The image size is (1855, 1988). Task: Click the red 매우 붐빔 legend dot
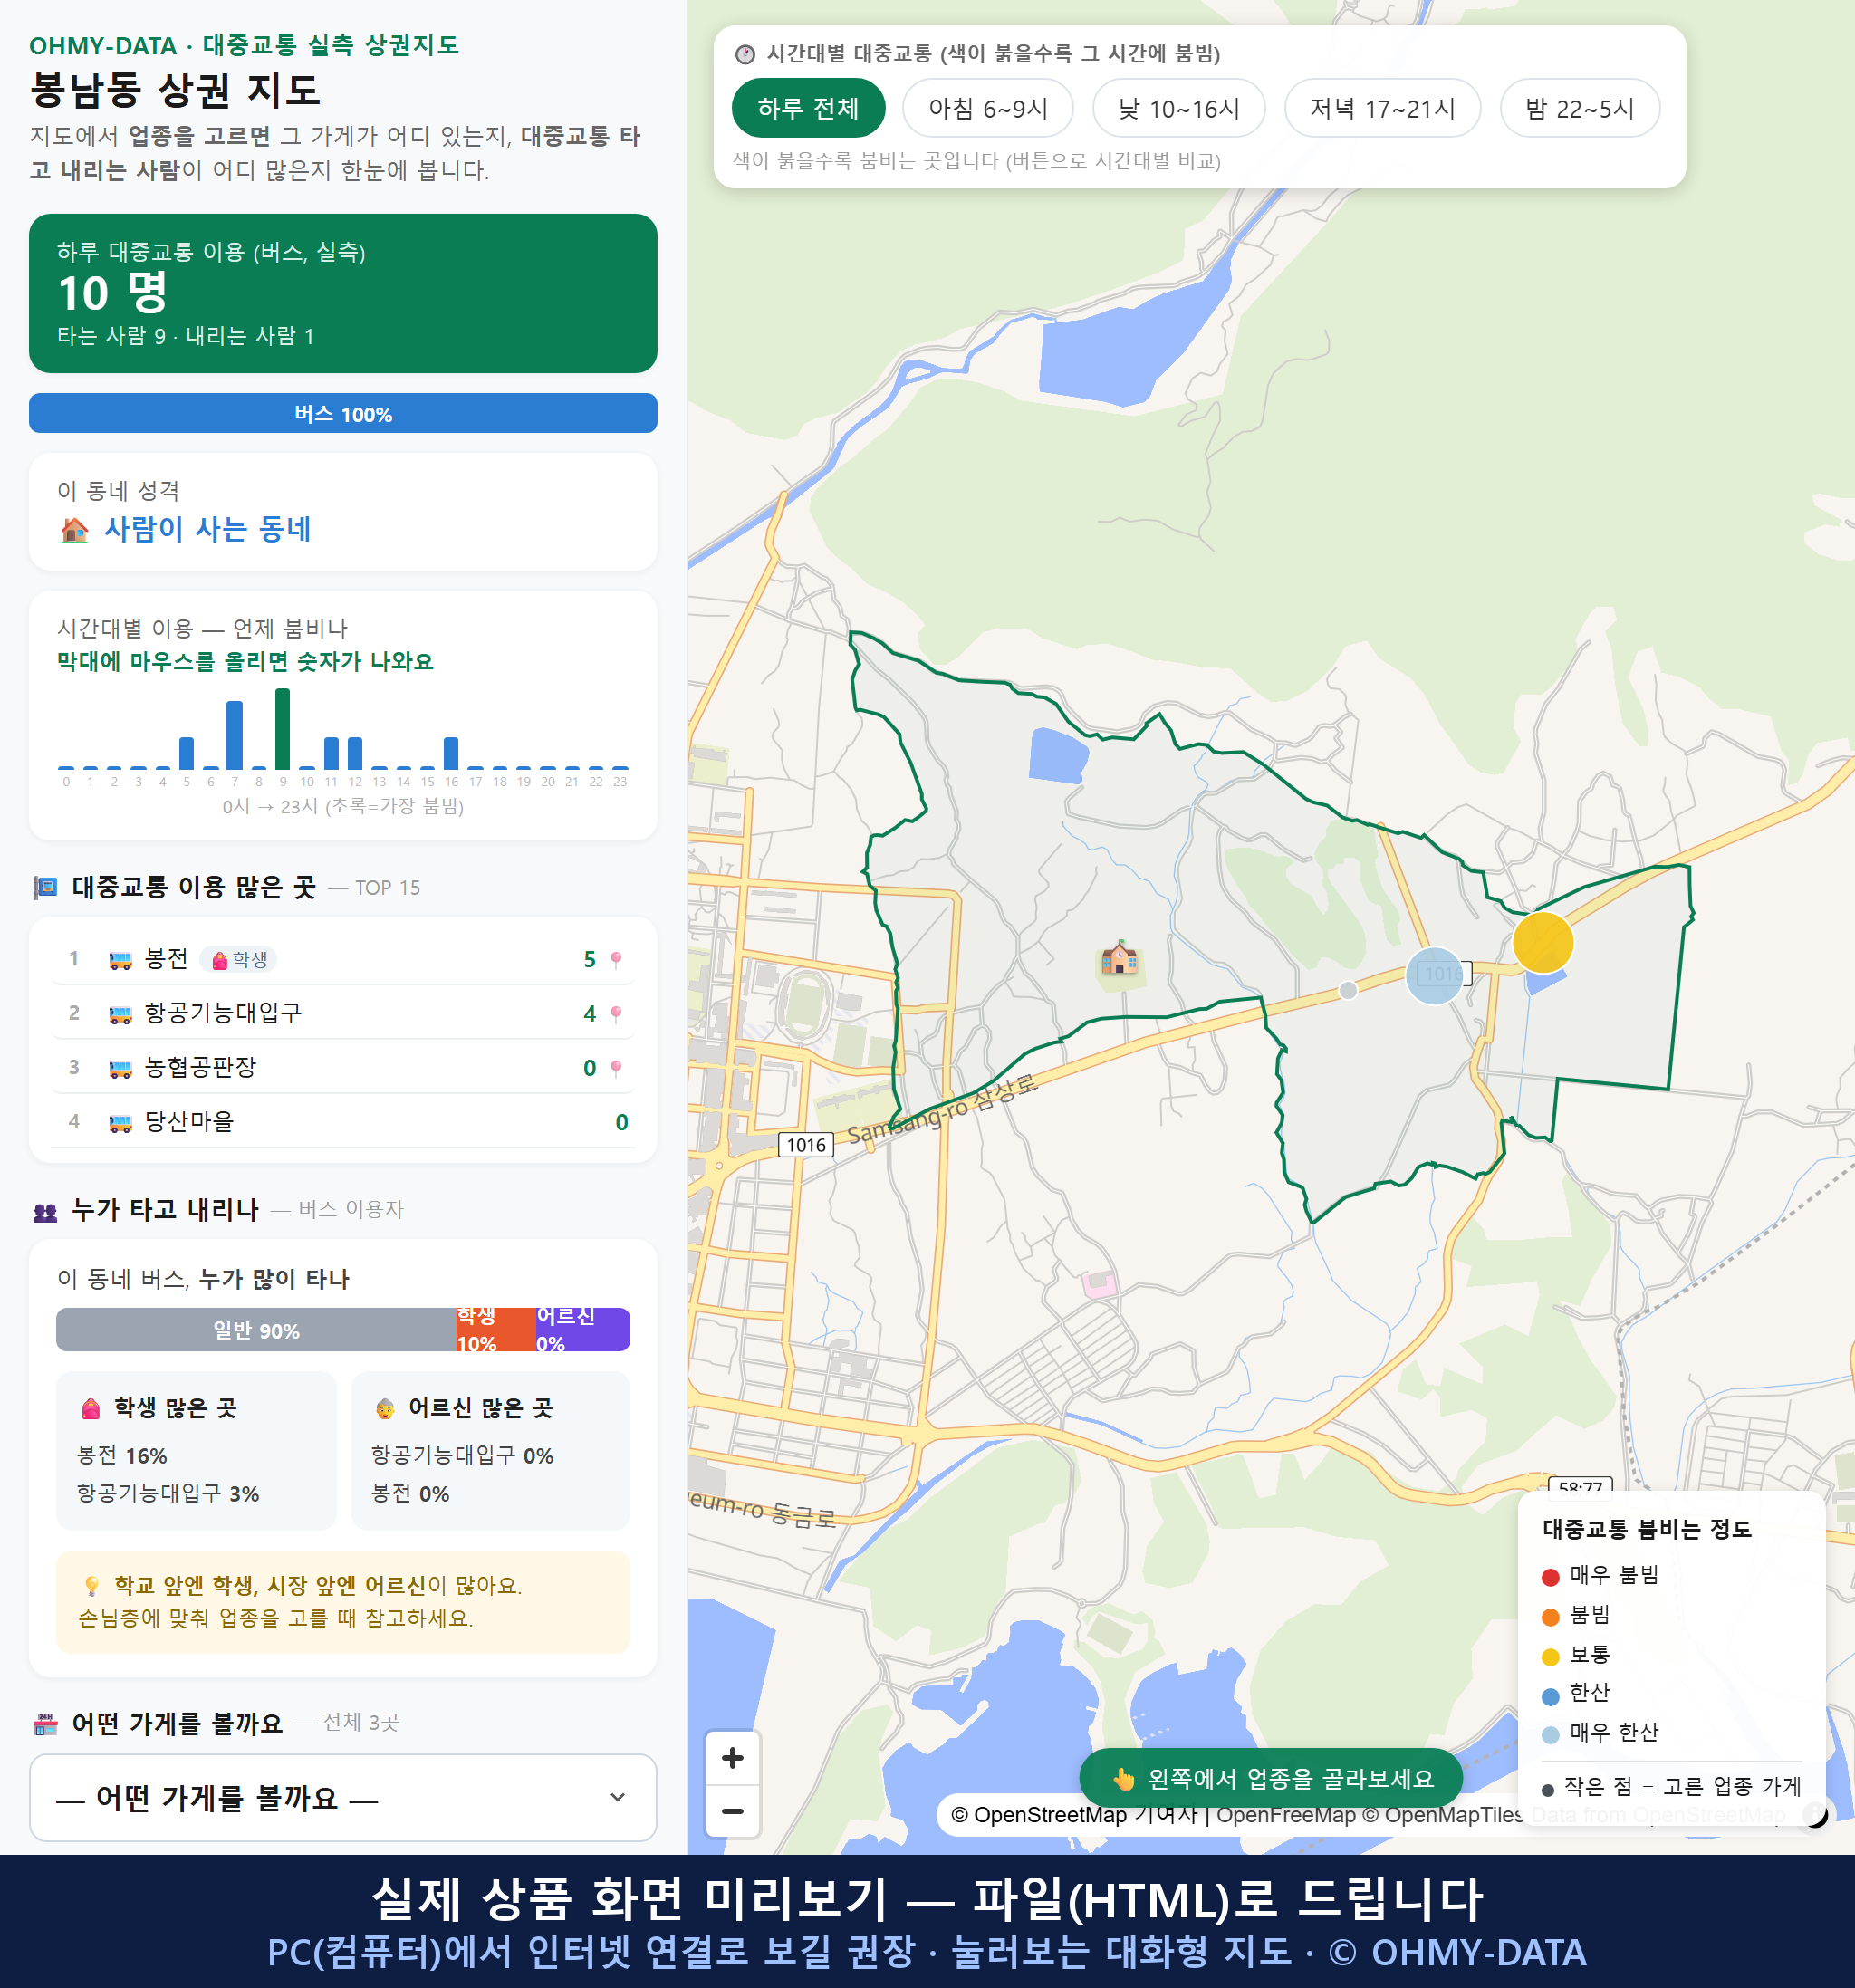tap(1551, 1577)
